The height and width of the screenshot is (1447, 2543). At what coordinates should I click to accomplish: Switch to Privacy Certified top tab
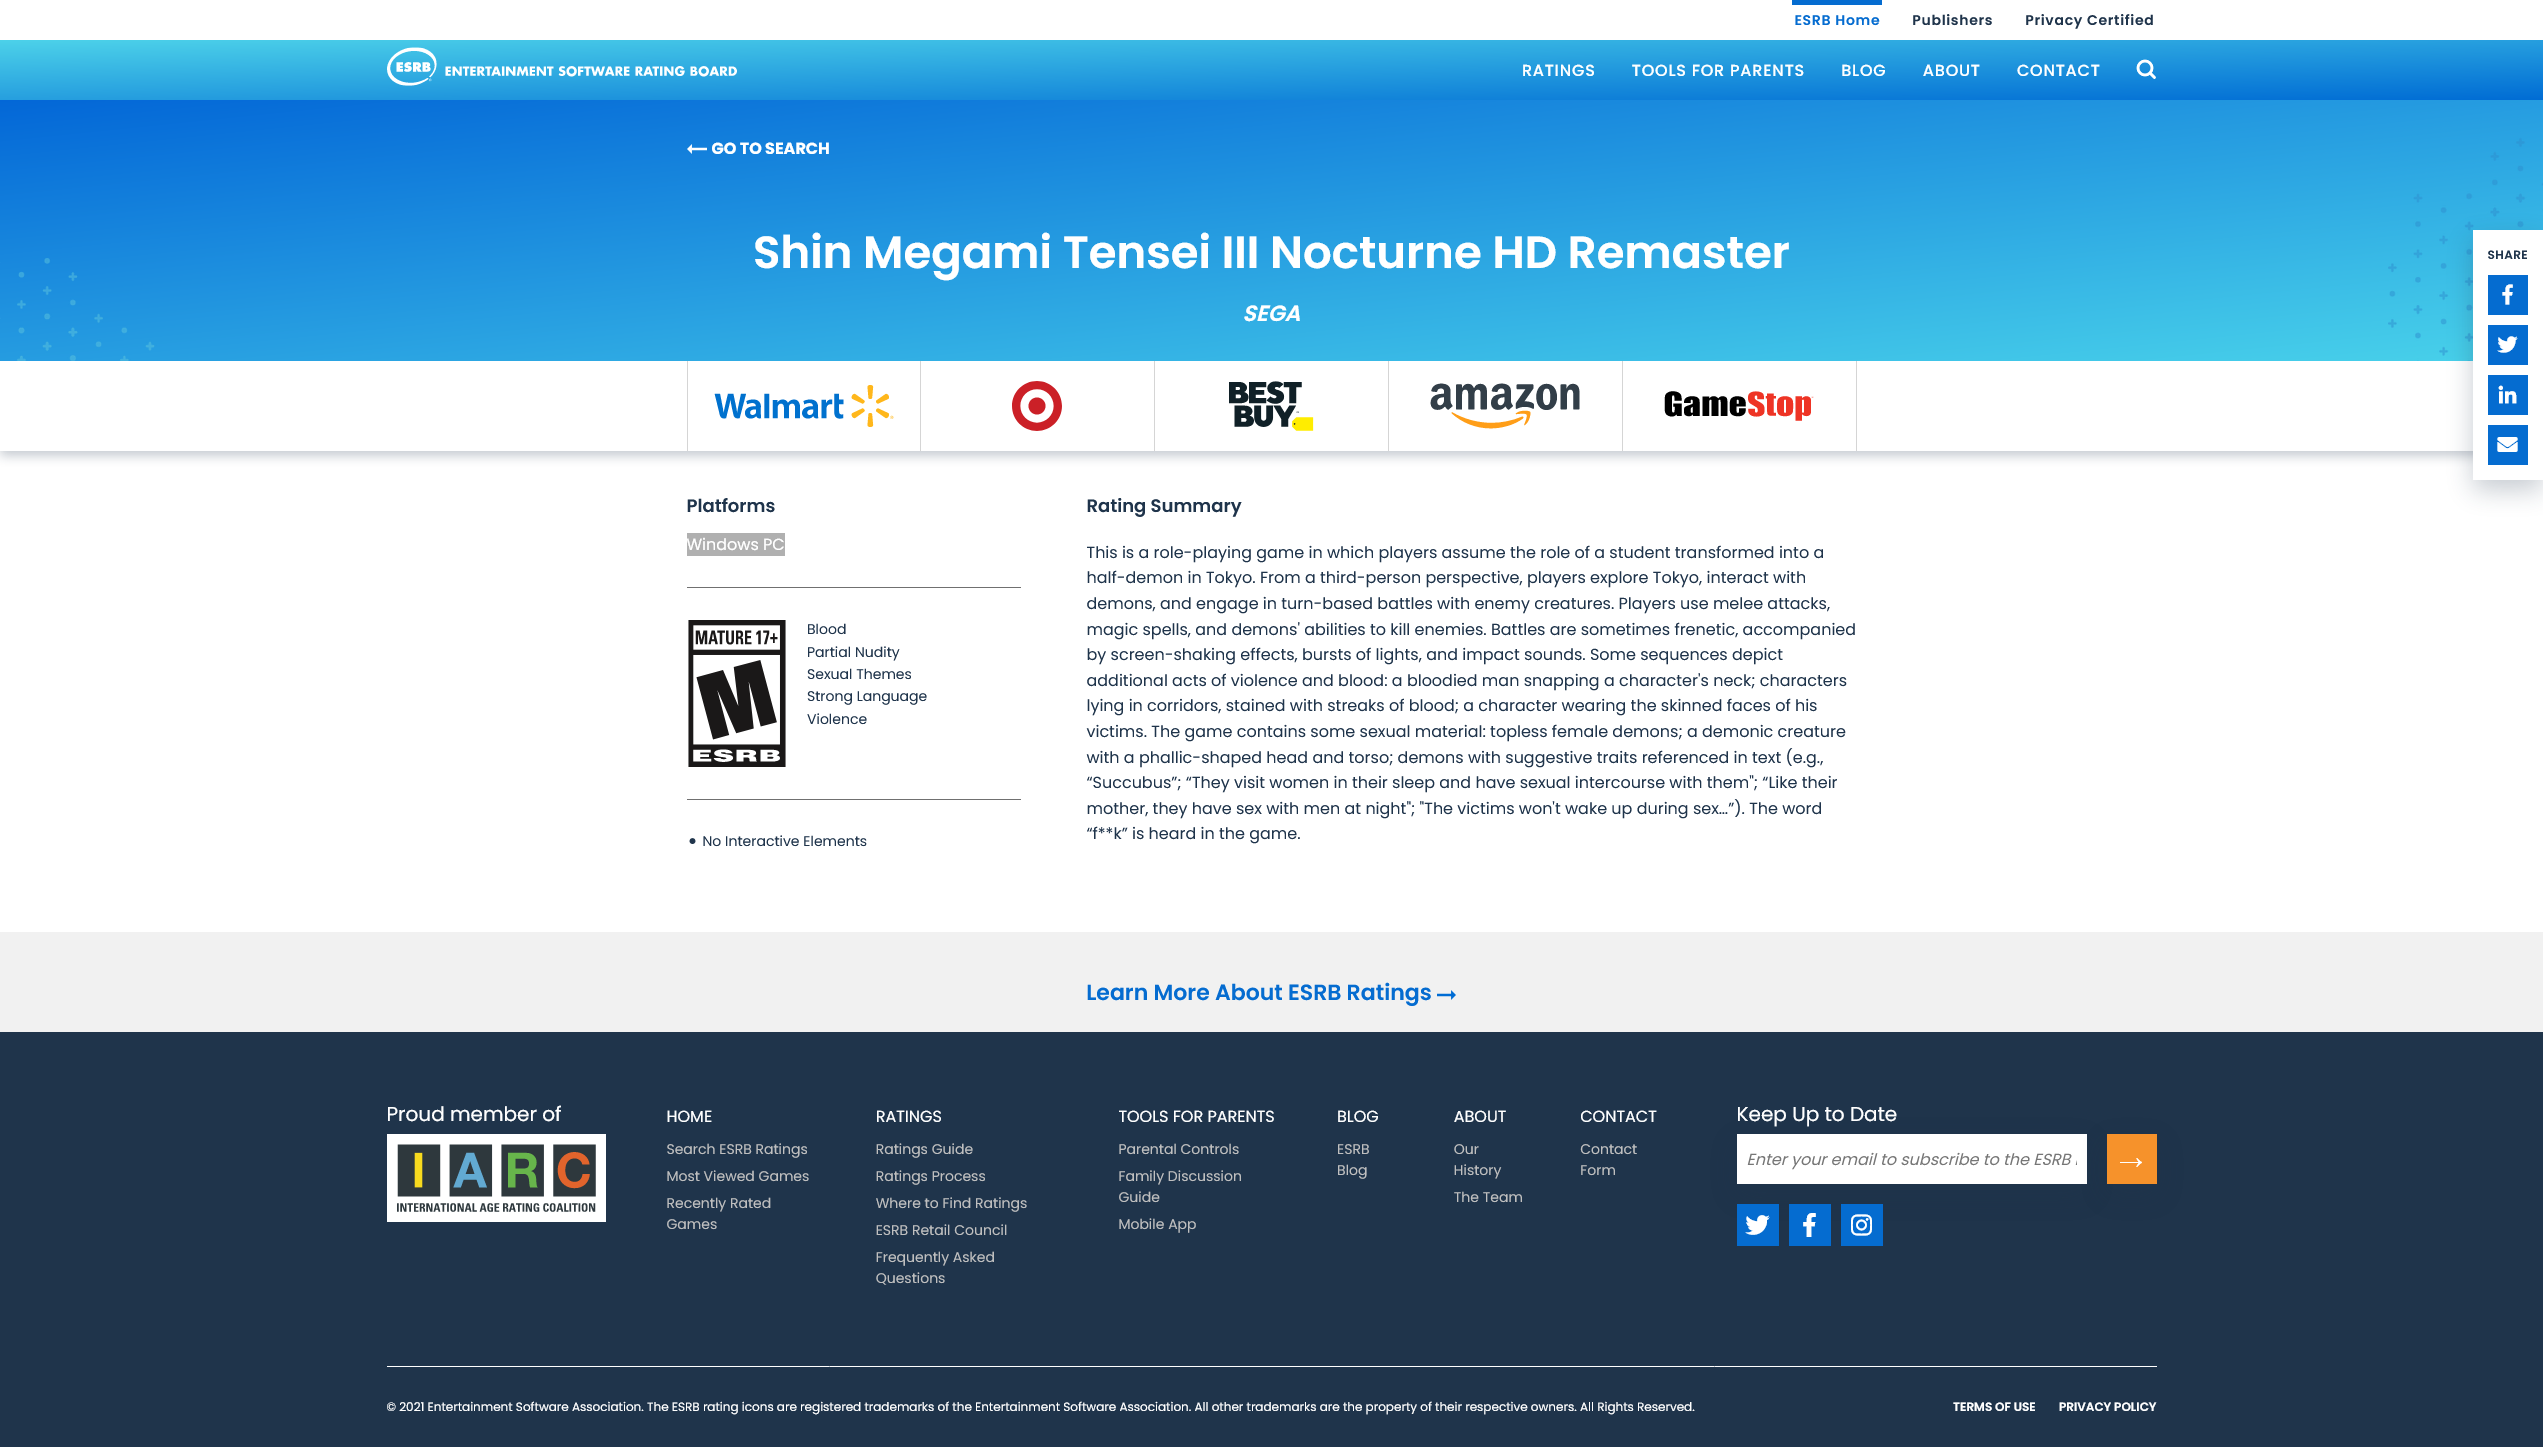(2089, 20)
